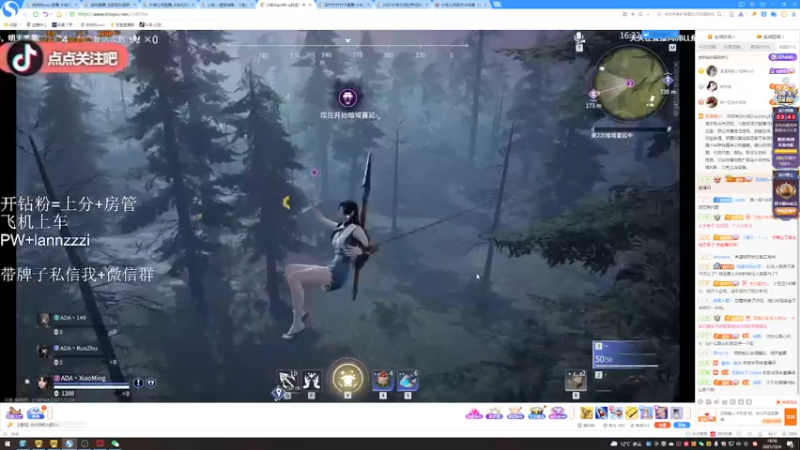Click the circular minimap in the game
The height and width of the screenshot is (450, 800).
click(631, 84)
